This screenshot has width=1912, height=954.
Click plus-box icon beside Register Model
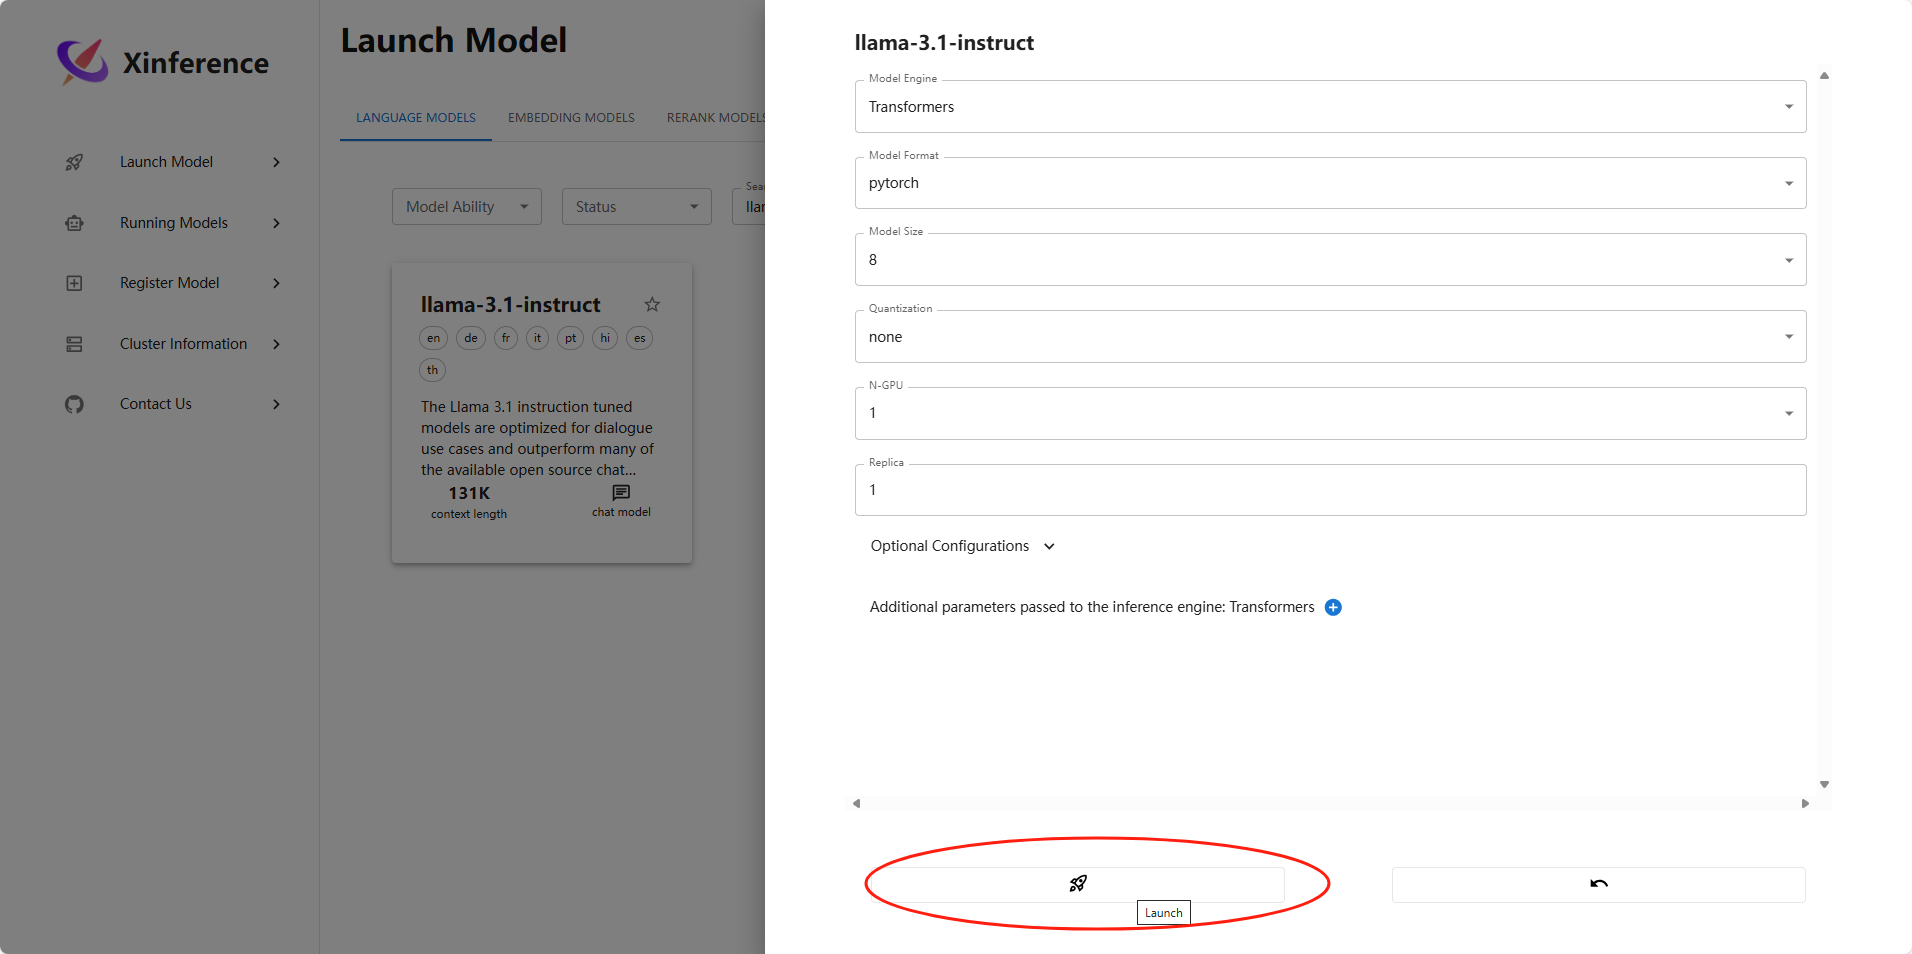pos(74,283)
